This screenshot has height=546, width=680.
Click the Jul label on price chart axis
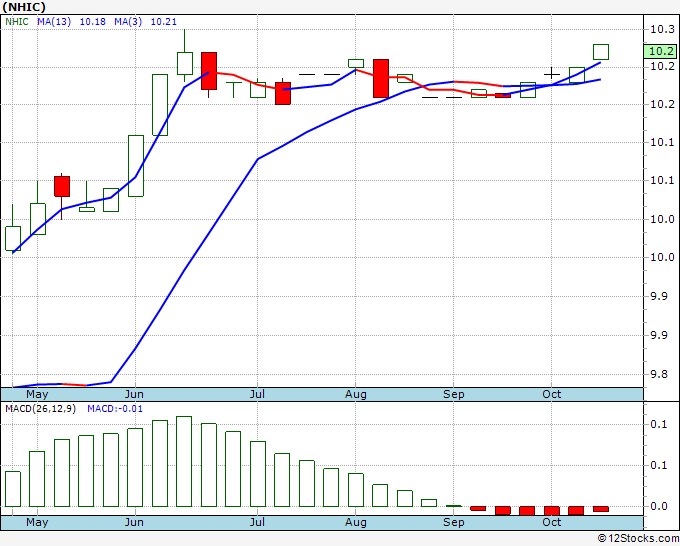(257, 394)
